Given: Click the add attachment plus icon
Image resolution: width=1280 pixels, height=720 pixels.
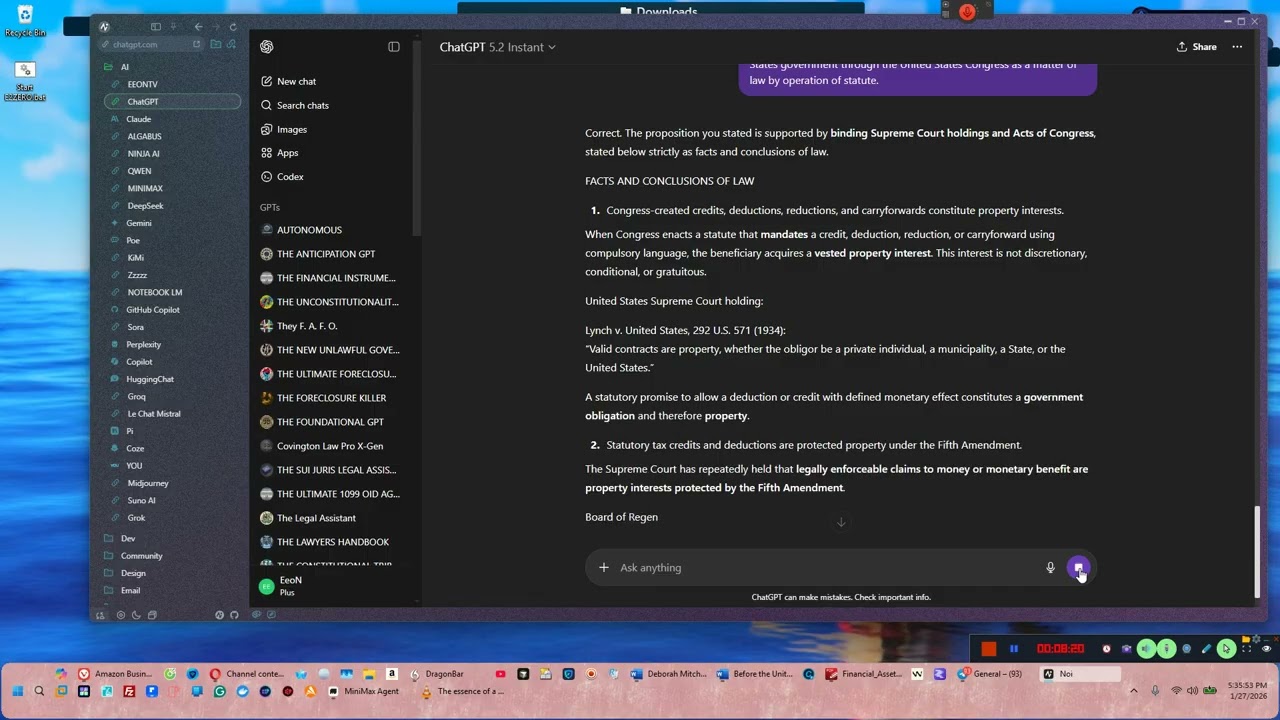Looking at the screenshot, I should 603,568.
